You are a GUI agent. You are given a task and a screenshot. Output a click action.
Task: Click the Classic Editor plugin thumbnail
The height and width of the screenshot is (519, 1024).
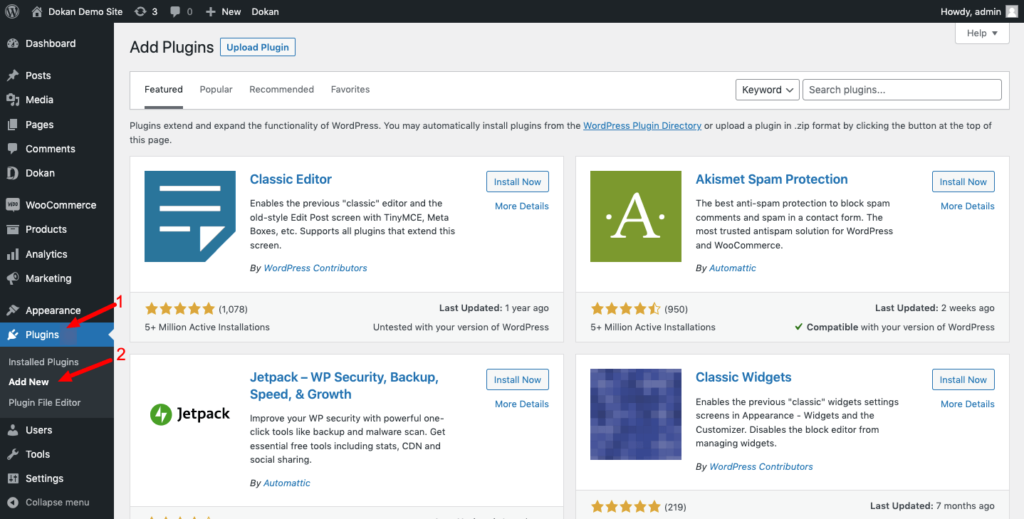[x=190, y=217]
